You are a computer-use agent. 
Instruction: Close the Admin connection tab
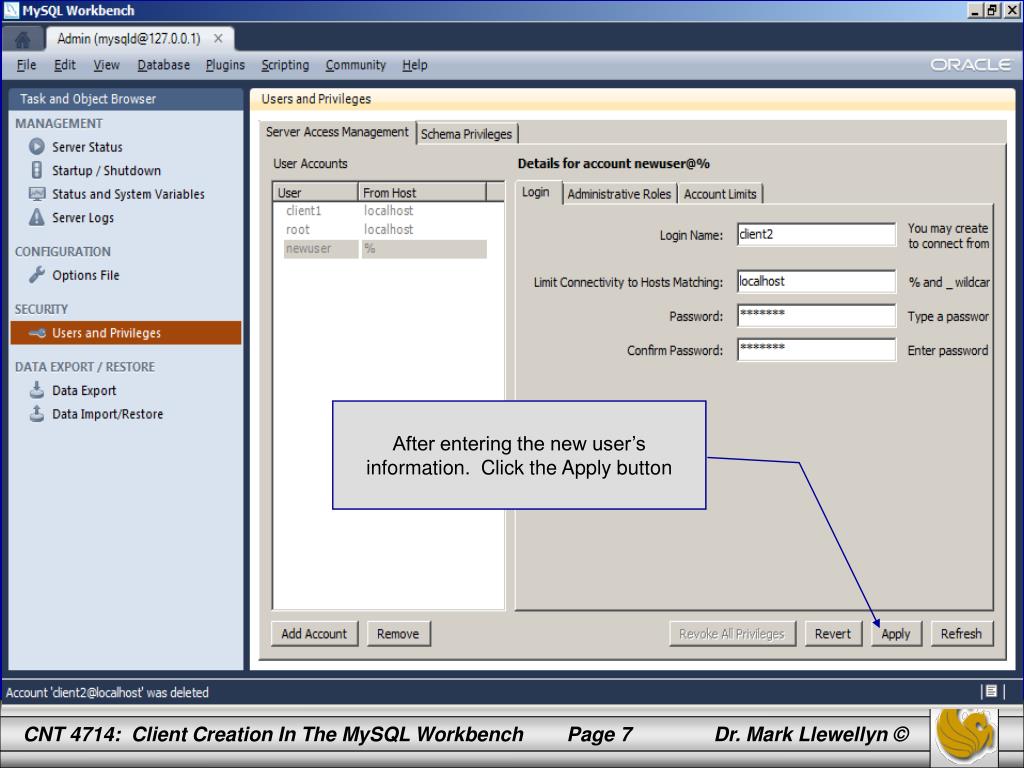[x=218, y=39]
